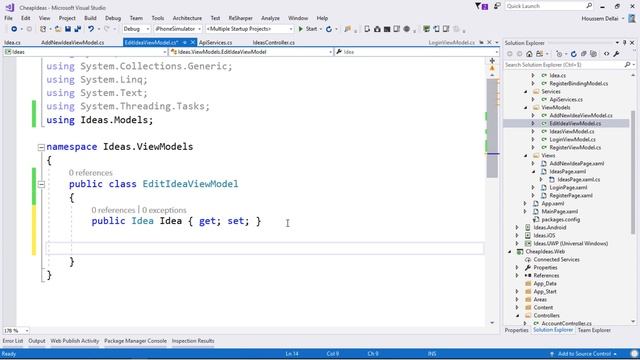Screen dimensions: 640x360
Task: Open the File menu
Action: click(8, 18)
